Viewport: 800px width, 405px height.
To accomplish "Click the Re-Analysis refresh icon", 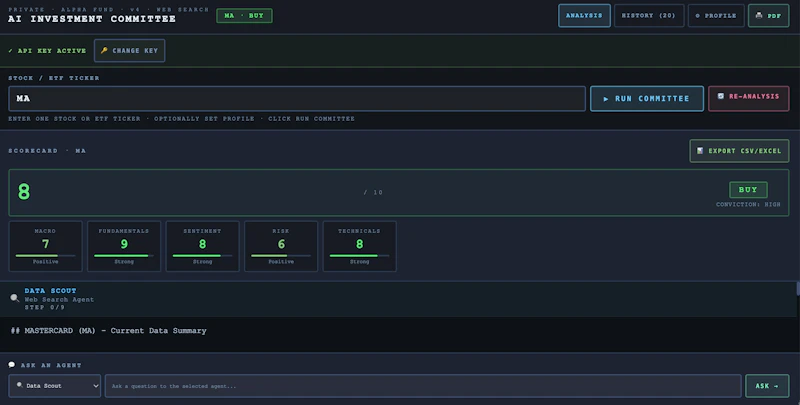I will click(x=720, y=96).
